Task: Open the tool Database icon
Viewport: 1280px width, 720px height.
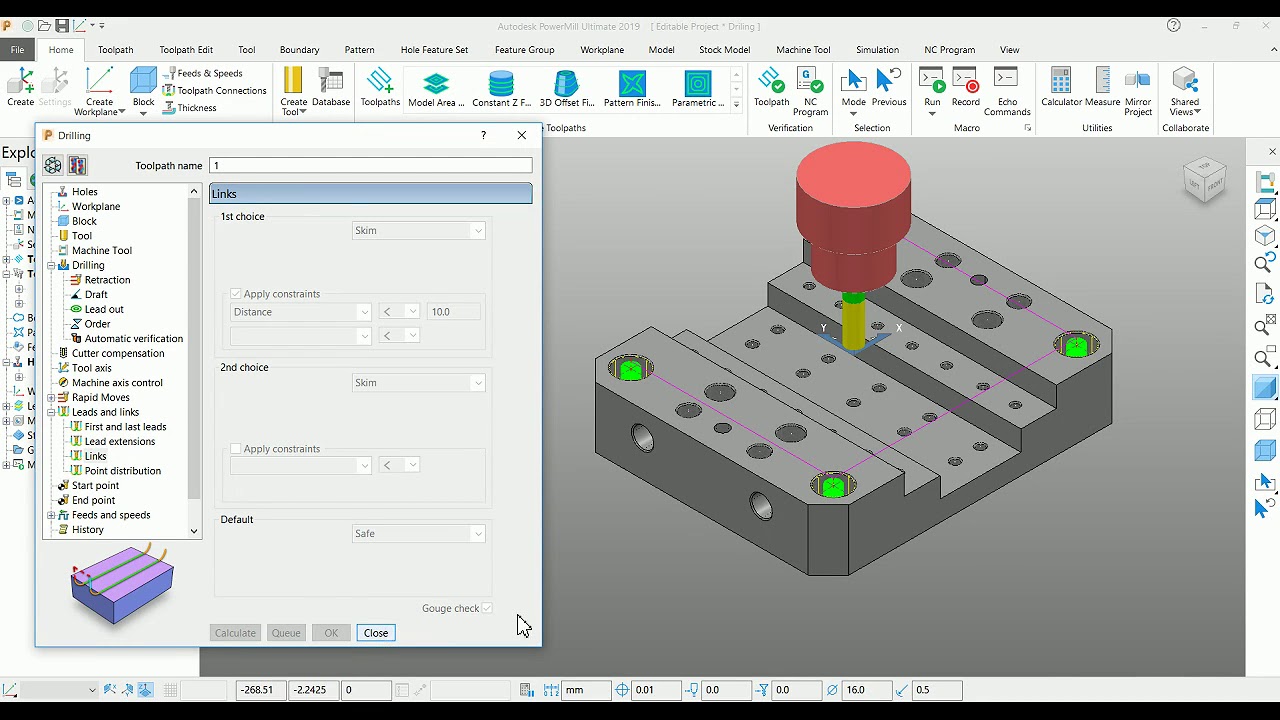Action: point(331,87)
